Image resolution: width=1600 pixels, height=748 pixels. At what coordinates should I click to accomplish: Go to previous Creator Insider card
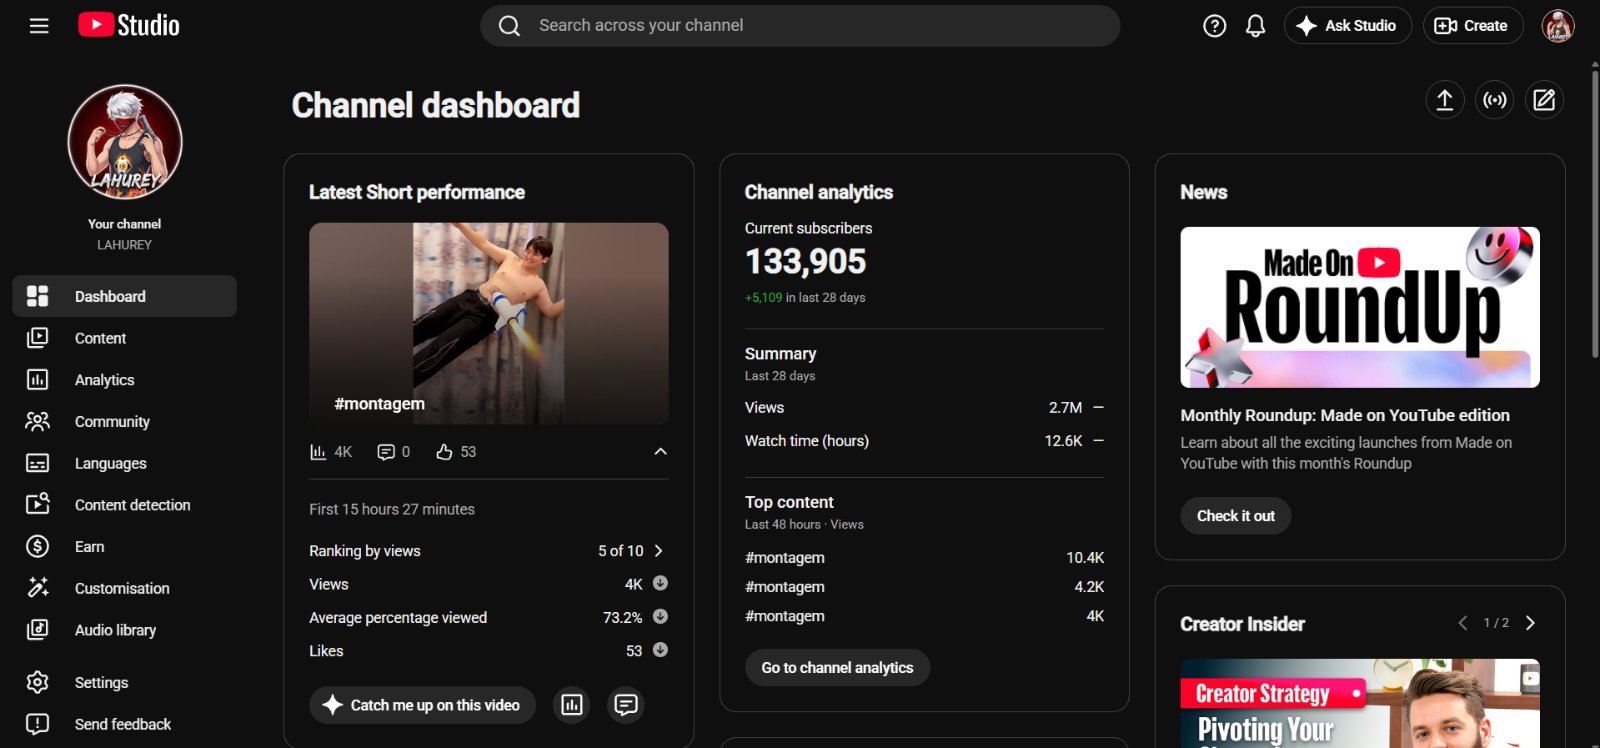(1463, 623)
